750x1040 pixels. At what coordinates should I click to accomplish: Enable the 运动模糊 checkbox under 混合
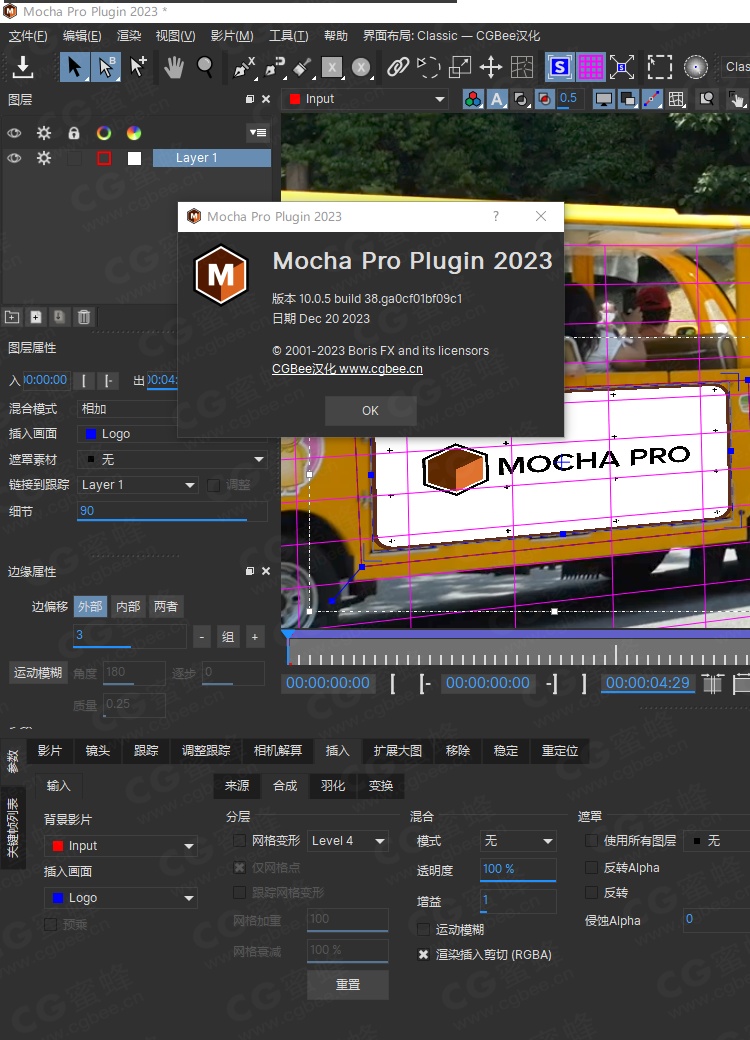(423, 929)
